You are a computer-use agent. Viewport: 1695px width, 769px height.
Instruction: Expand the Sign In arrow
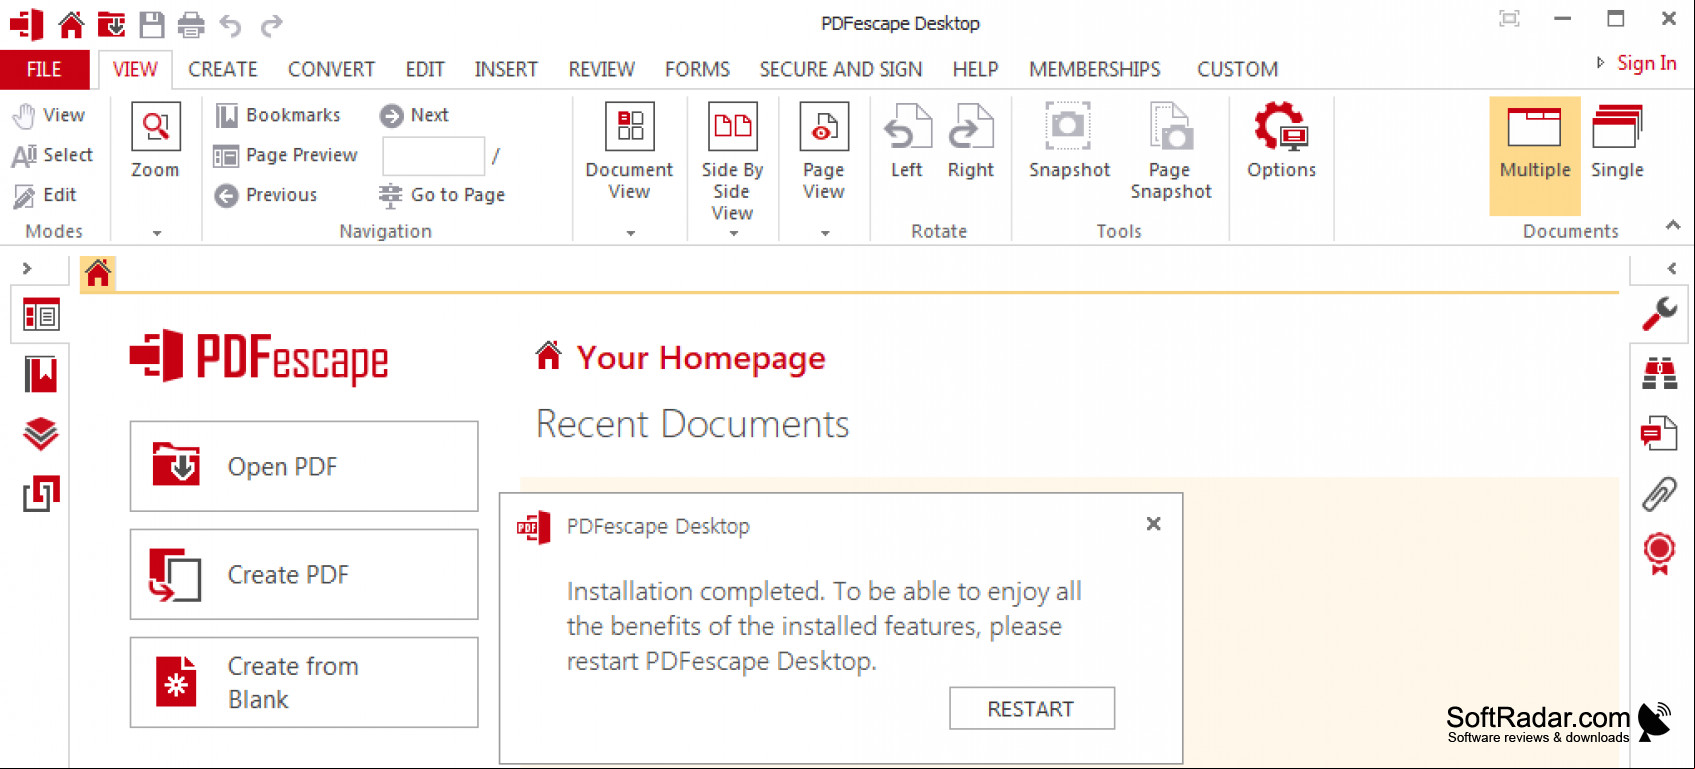1600,62
